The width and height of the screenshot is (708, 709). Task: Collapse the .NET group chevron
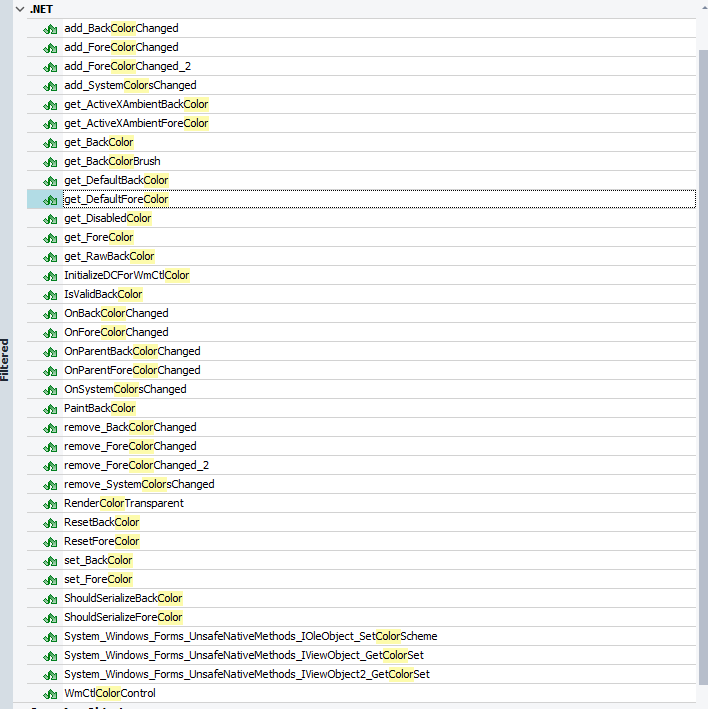[x=20, y=9]
